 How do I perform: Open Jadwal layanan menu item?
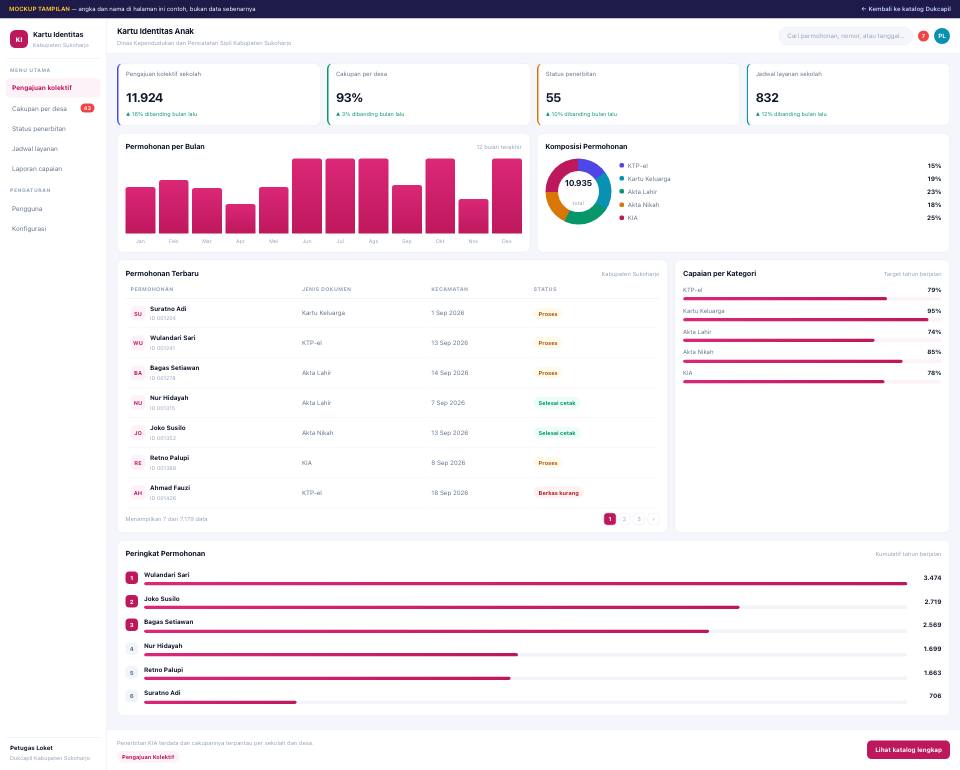[53, 149]
